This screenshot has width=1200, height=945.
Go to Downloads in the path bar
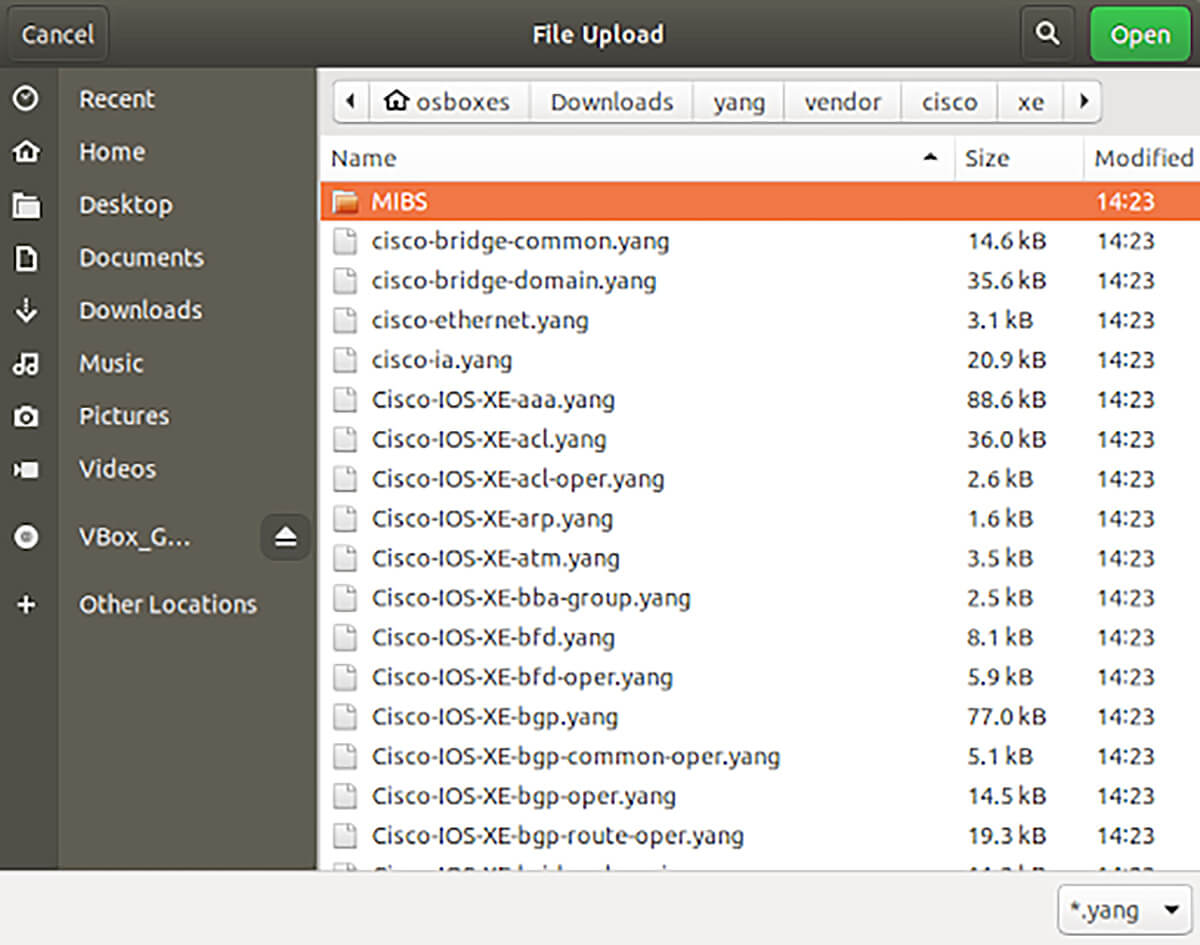pos(612,101)
